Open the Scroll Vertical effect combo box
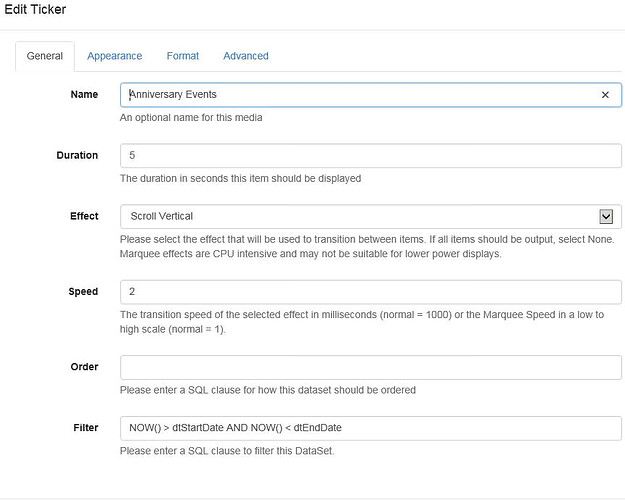 [371, 217]
